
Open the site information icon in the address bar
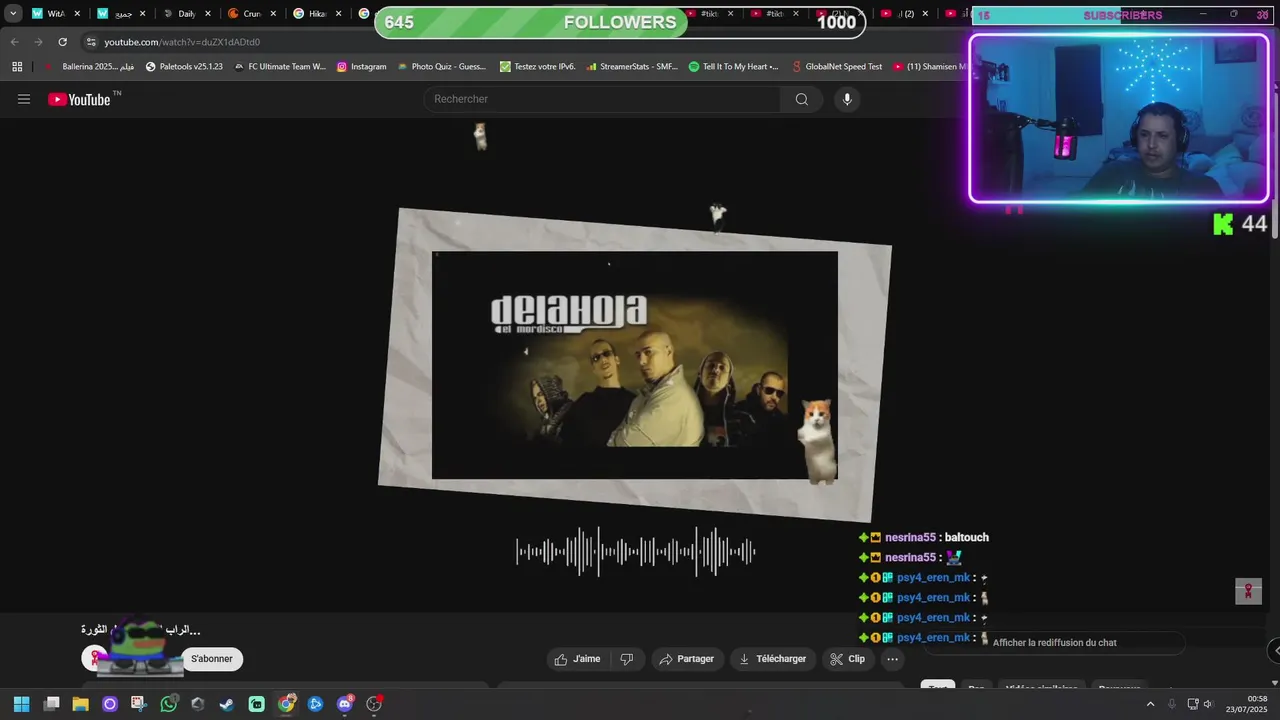91,42
